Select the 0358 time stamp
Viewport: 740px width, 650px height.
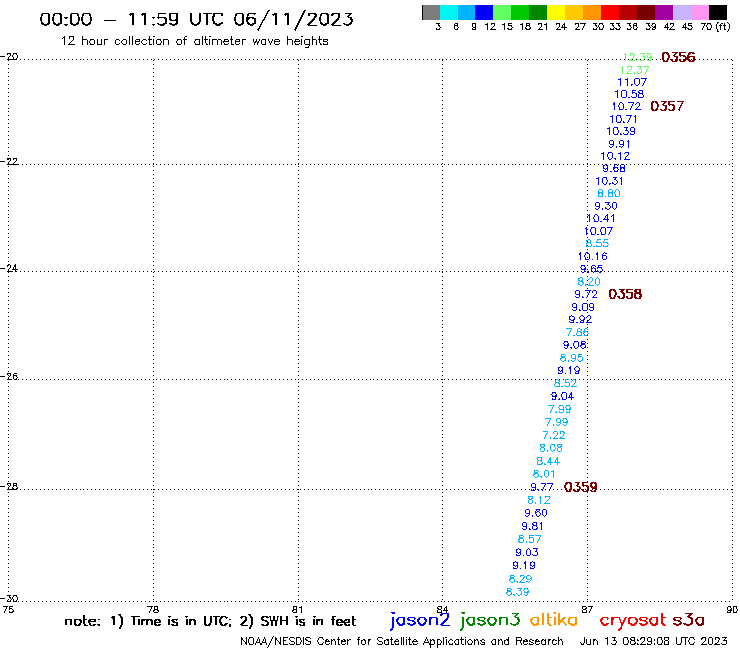(x=625, y=295)
